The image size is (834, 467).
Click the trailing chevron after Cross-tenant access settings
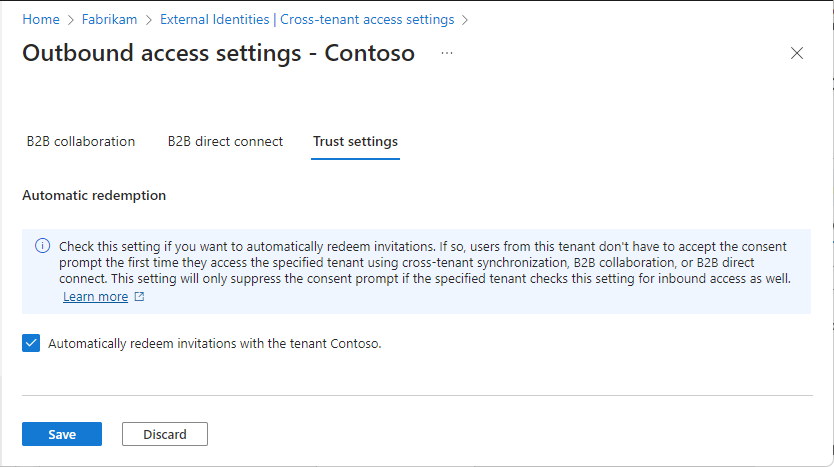[x=465, y=19]
